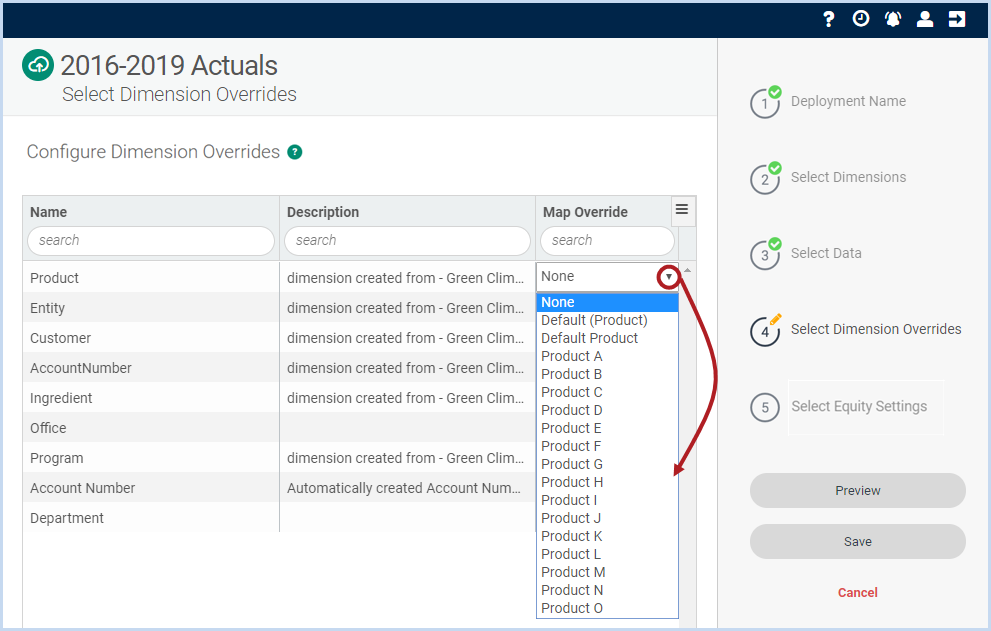Screen dimensions: 991x631
Task: Select the Customer row
Action: [279, 338]
